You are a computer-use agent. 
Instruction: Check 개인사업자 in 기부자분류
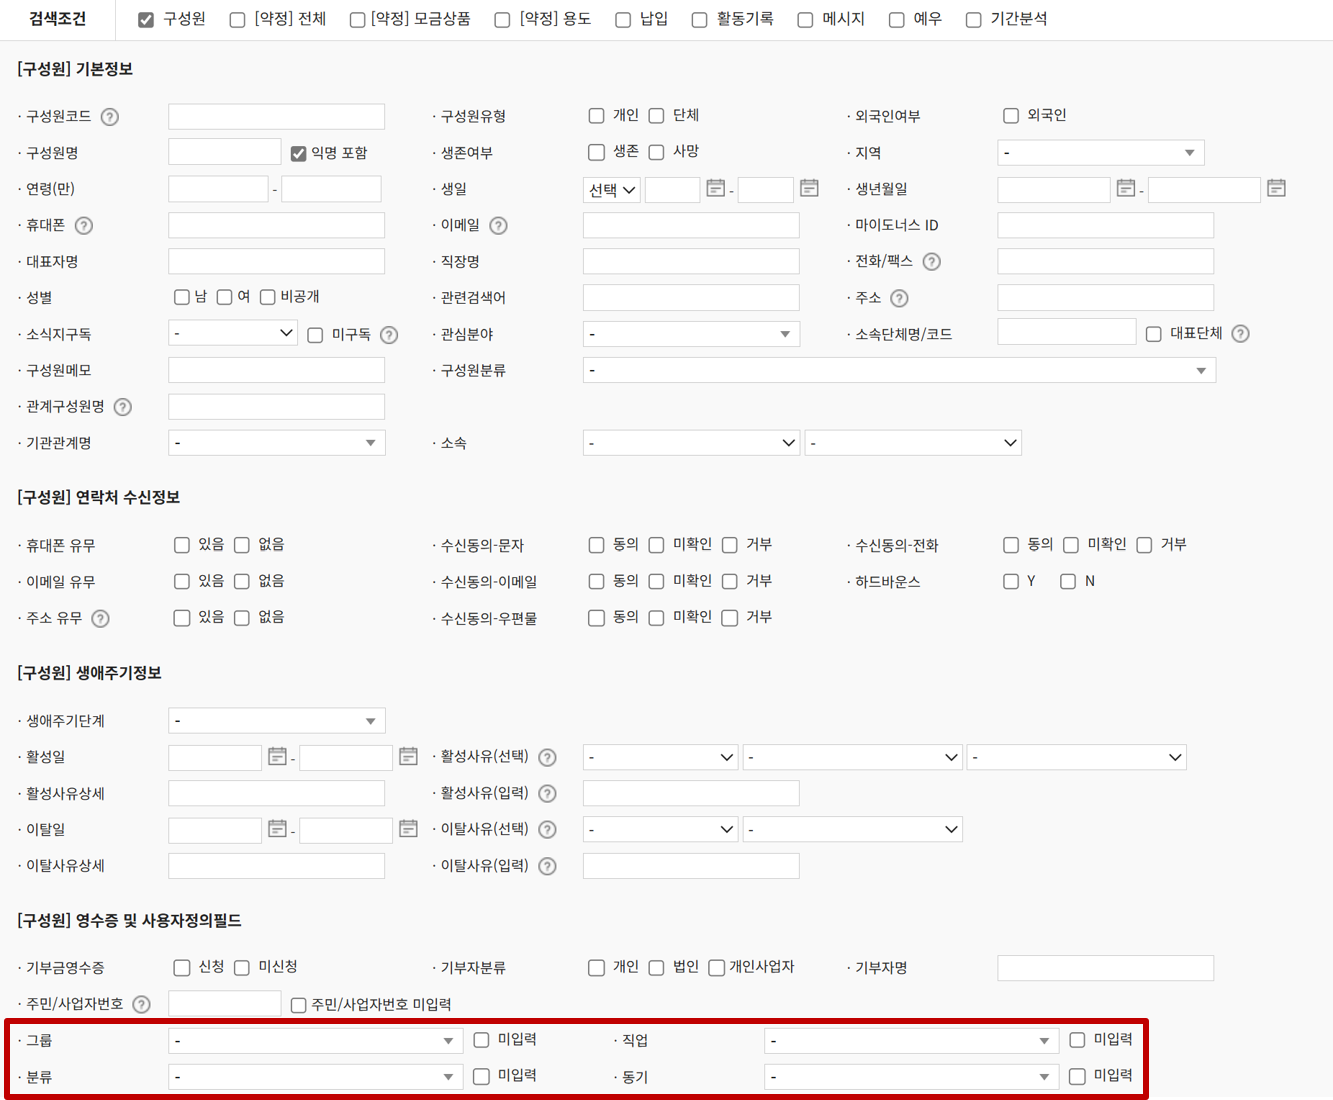716,967
